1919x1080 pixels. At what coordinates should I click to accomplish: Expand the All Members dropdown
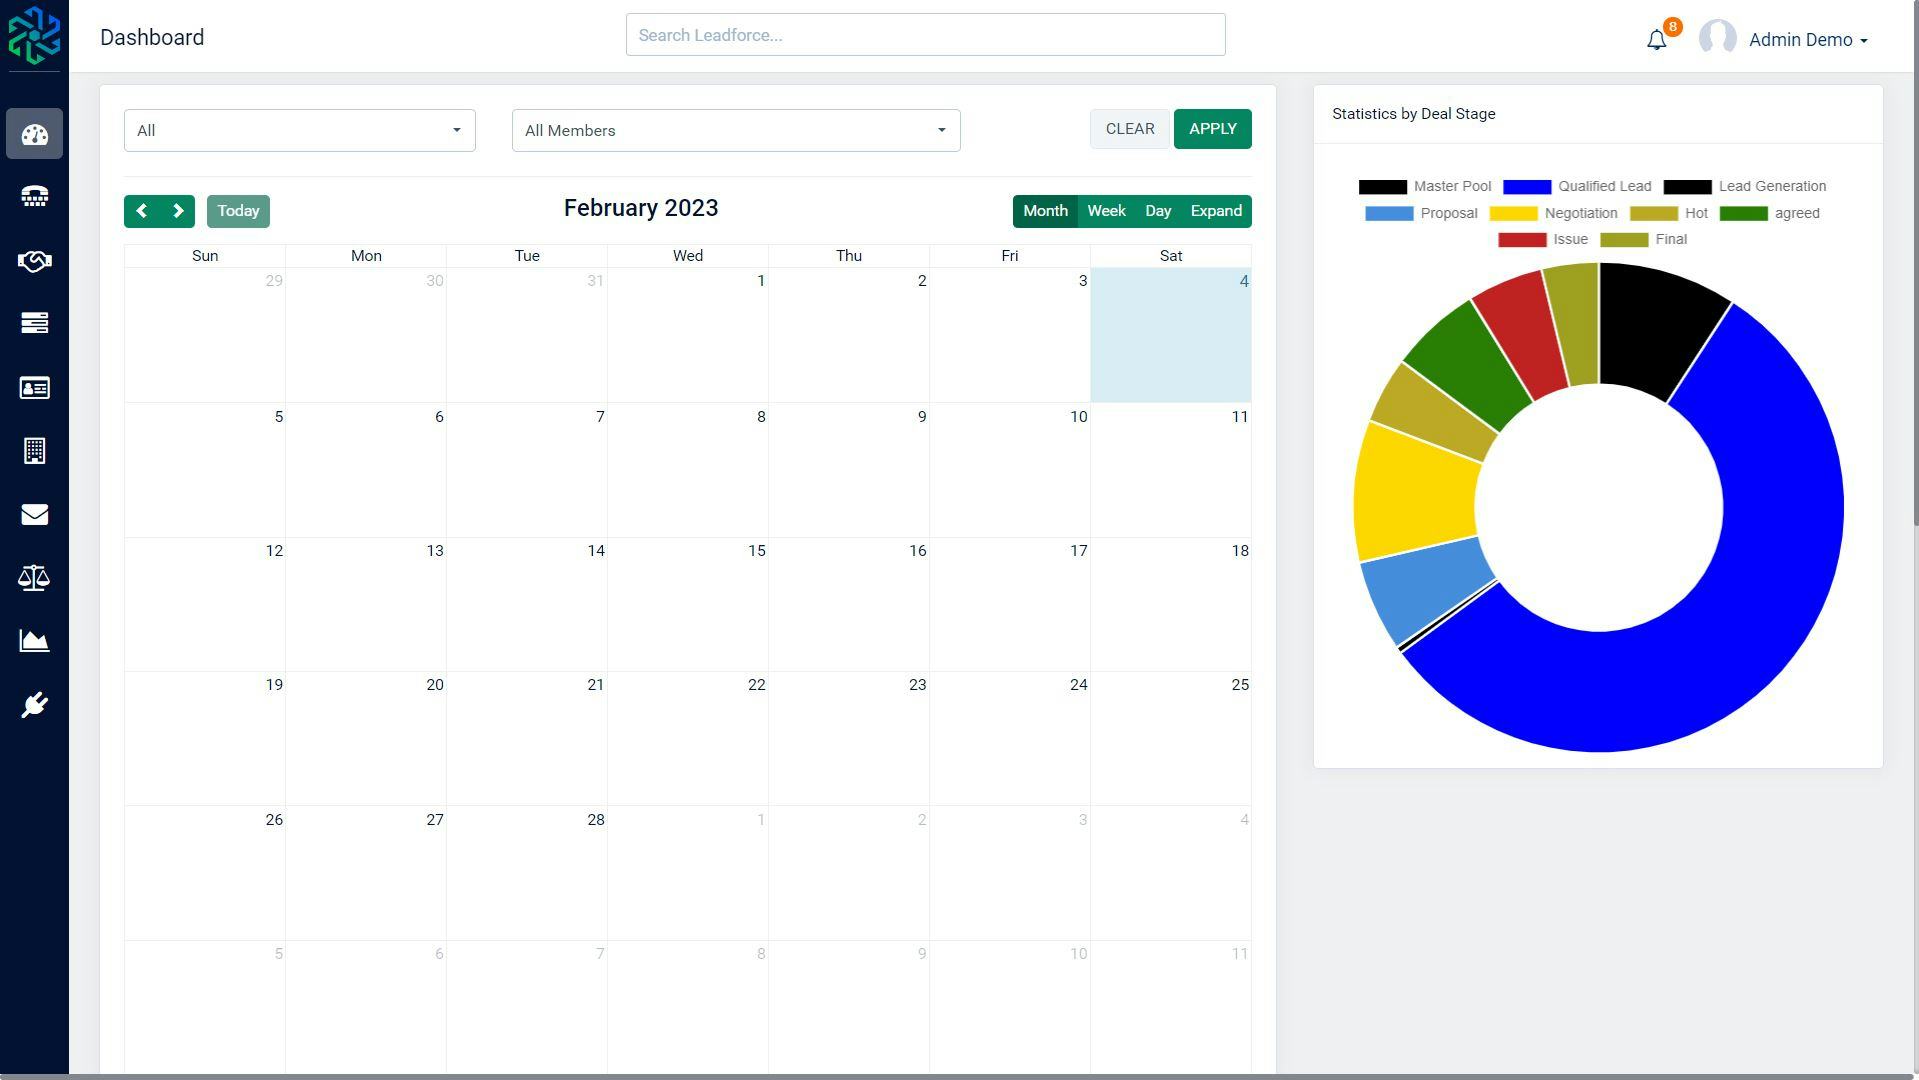click(735, 130)
